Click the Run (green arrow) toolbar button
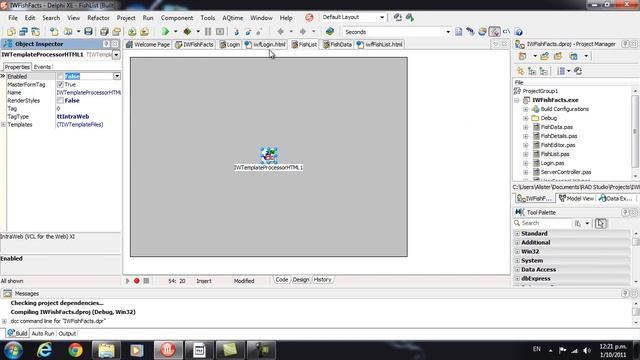This screenshot has height=360, width=640. coord(165,31)
